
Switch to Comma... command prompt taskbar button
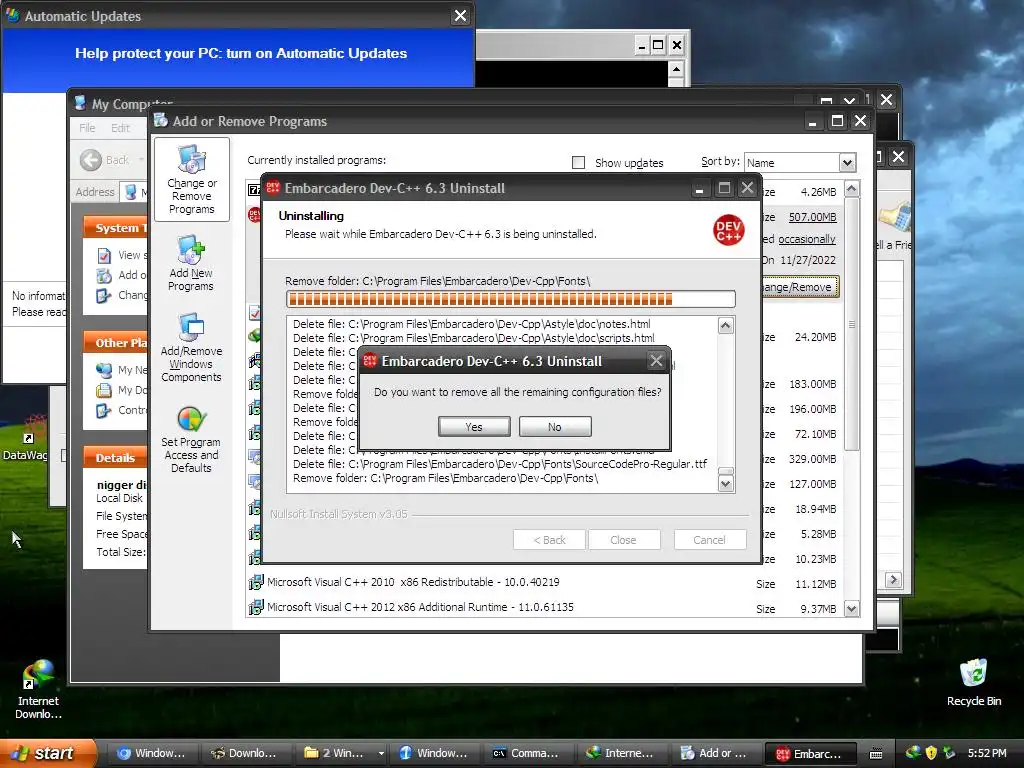pyautogui.click(x=526, y=753)
